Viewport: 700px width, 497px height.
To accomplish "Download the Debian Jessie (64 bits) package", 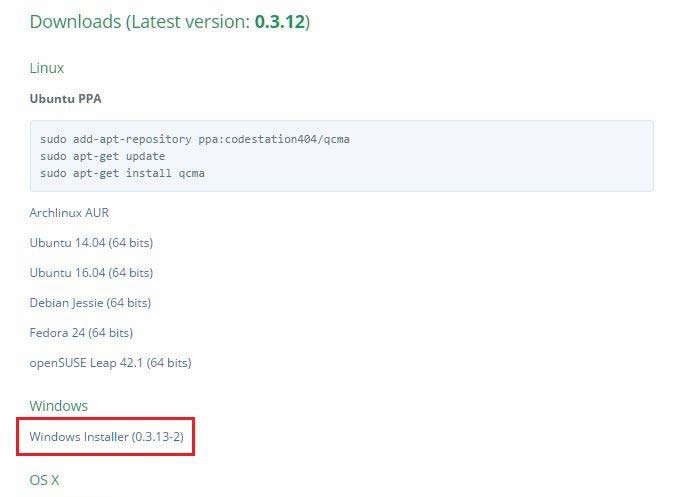I will coord(90,303).
